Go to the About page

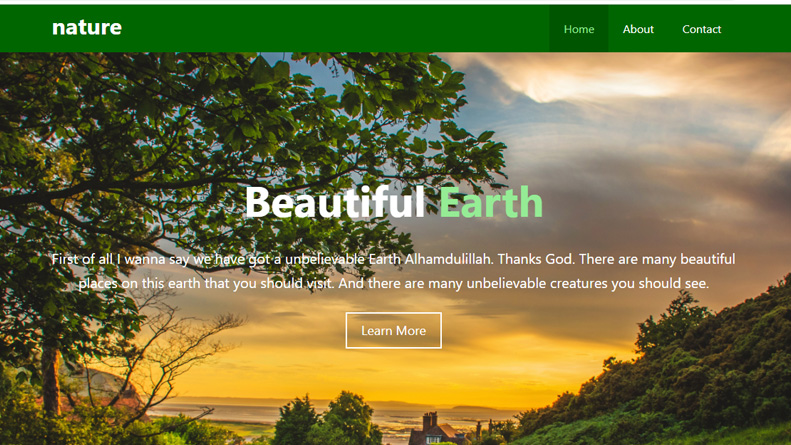click(x=638, y=29)
